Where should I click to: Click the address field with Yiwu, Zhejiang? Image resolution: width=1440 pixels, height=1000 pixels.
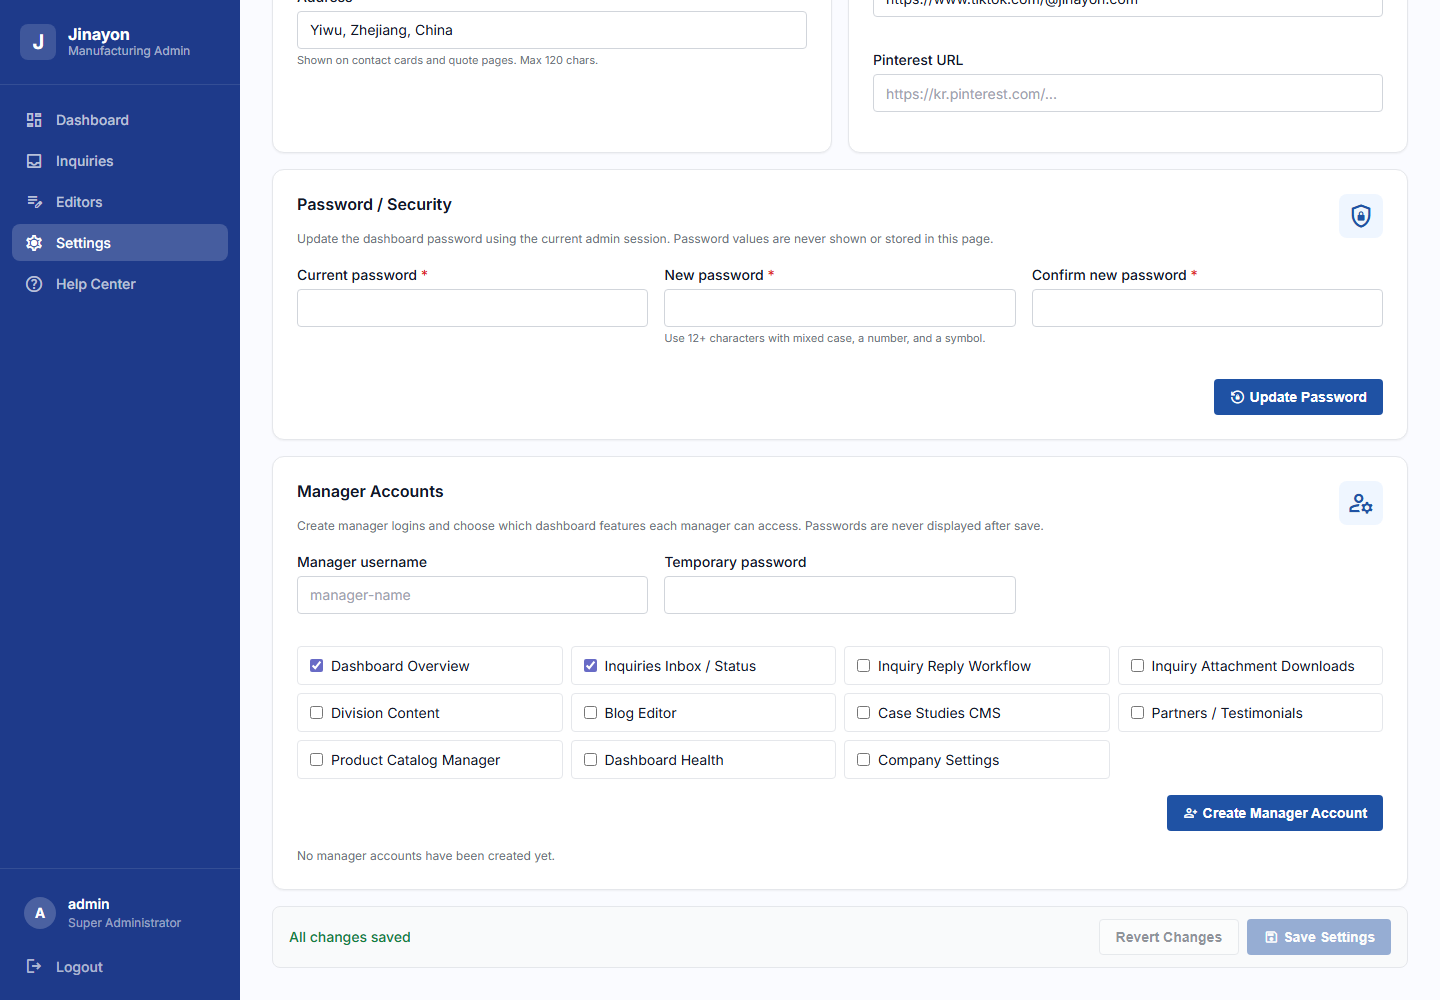[x=552, y=30]
